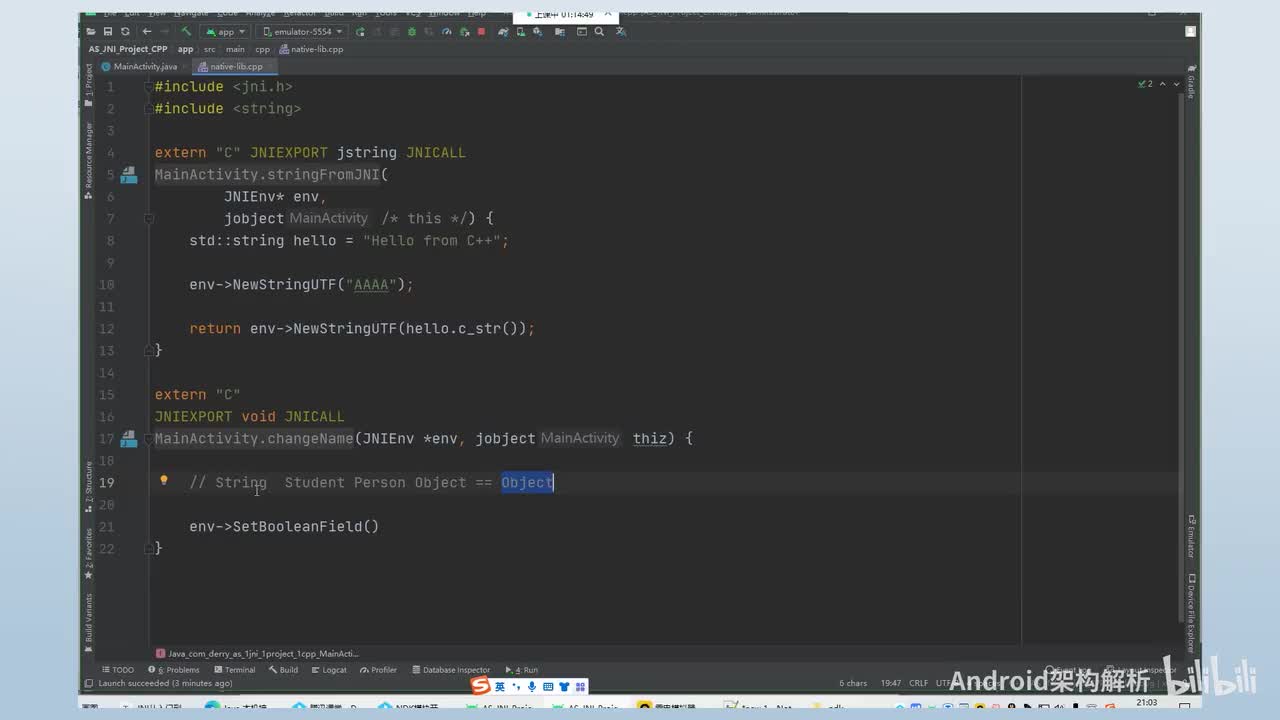Navigate back with the left arrow
Viewport: 1280px width, 720px height.
[x=147, y=32]
